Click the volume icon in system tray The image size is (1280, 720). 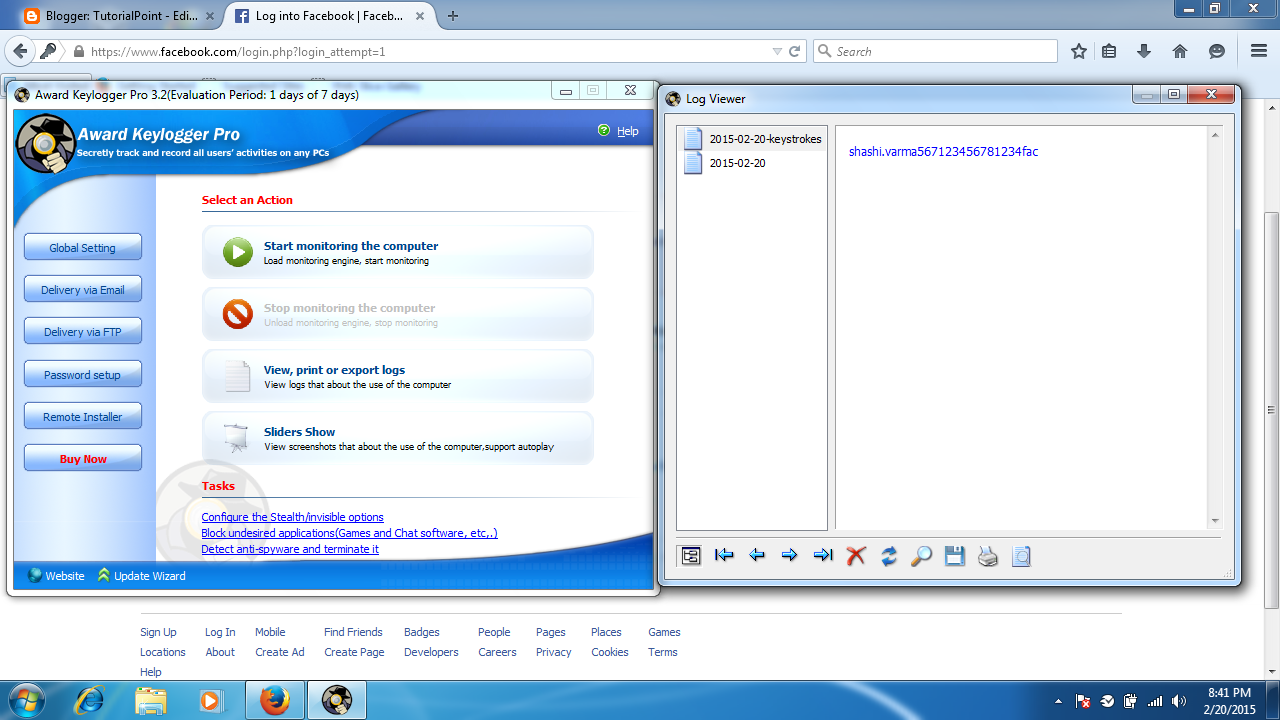[x=1178, y=701]
